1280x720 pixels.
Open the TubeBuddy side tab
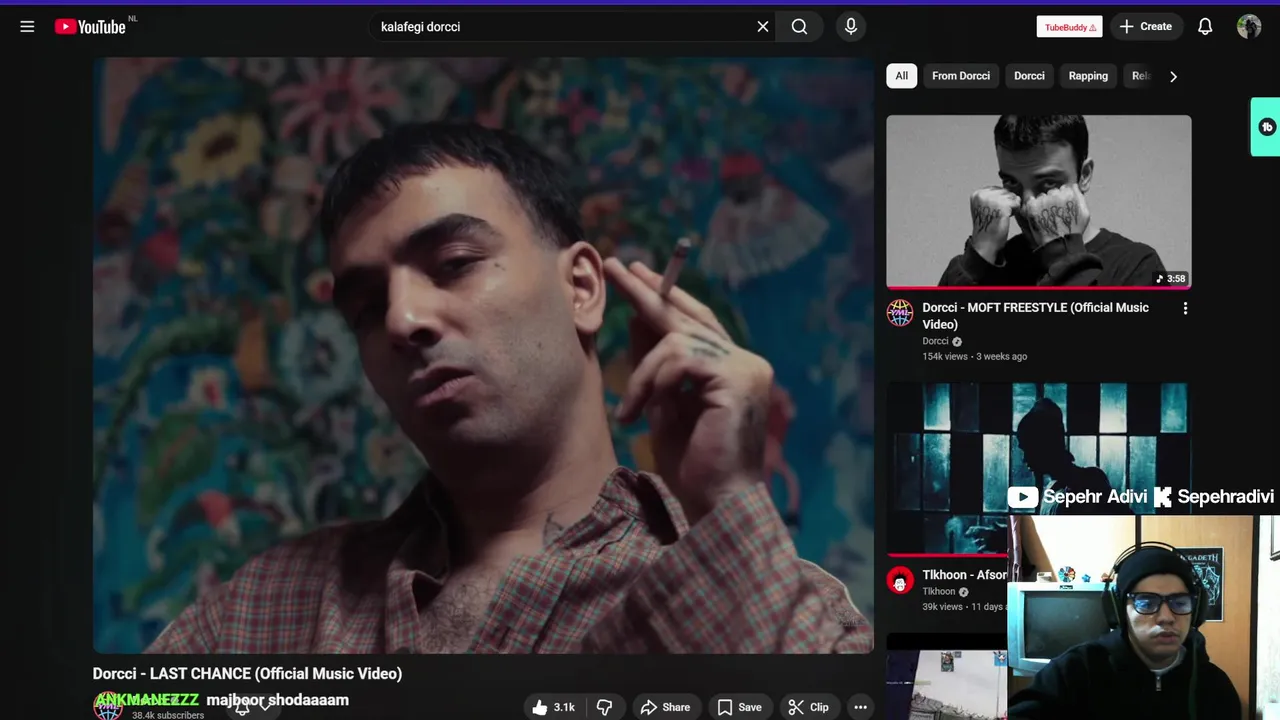point(1266,127)
